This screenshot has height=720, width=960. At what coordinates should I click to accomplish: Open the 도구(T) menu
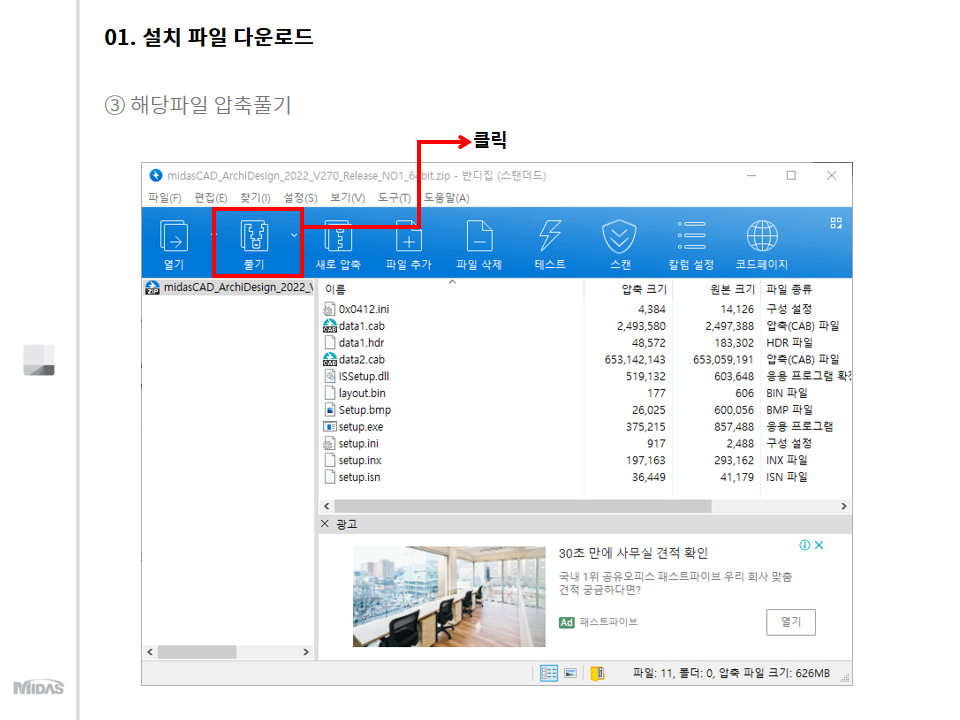point(394,198)
